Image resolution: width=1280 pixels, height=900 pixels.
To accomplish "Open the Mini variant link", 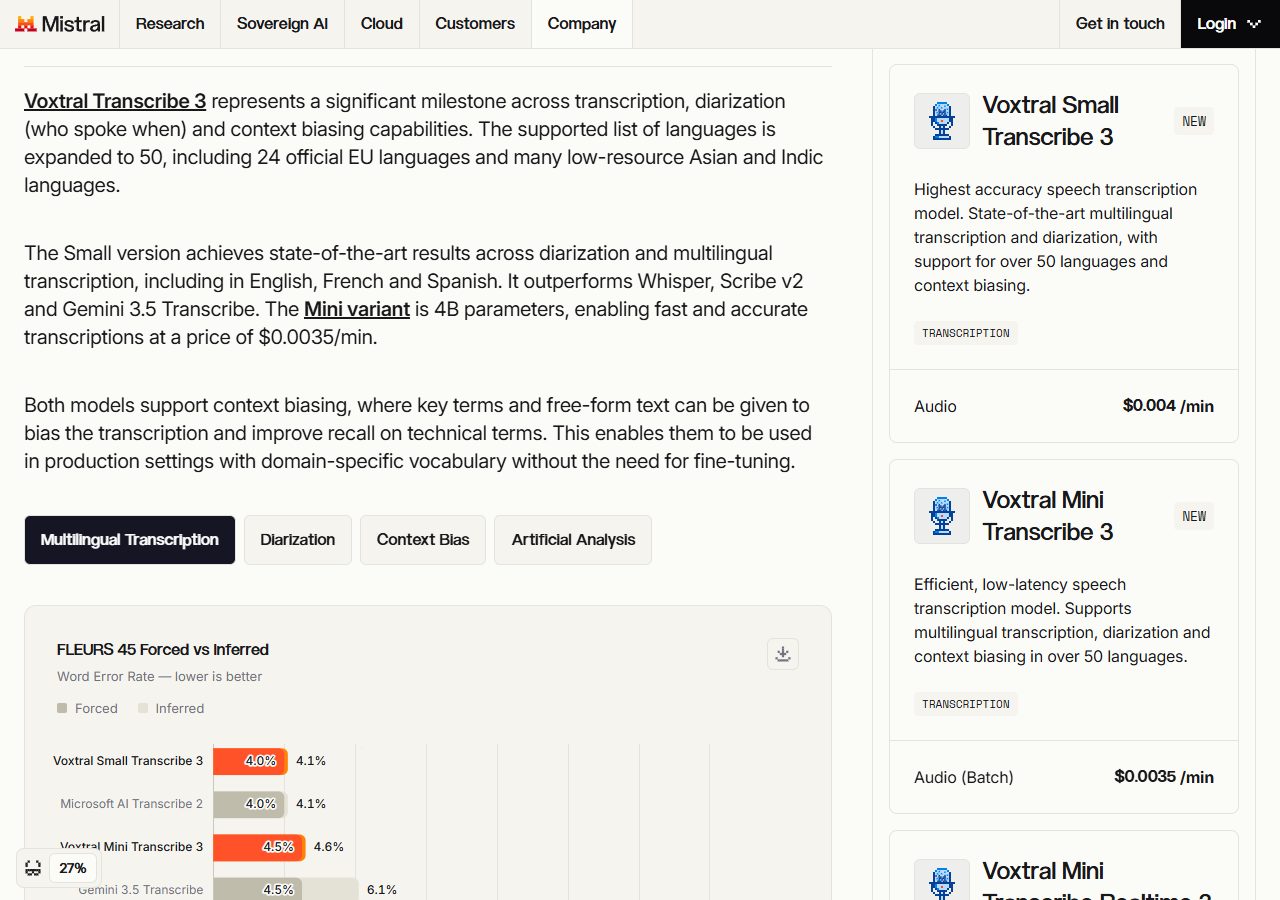I will click(x=357, y=309).
